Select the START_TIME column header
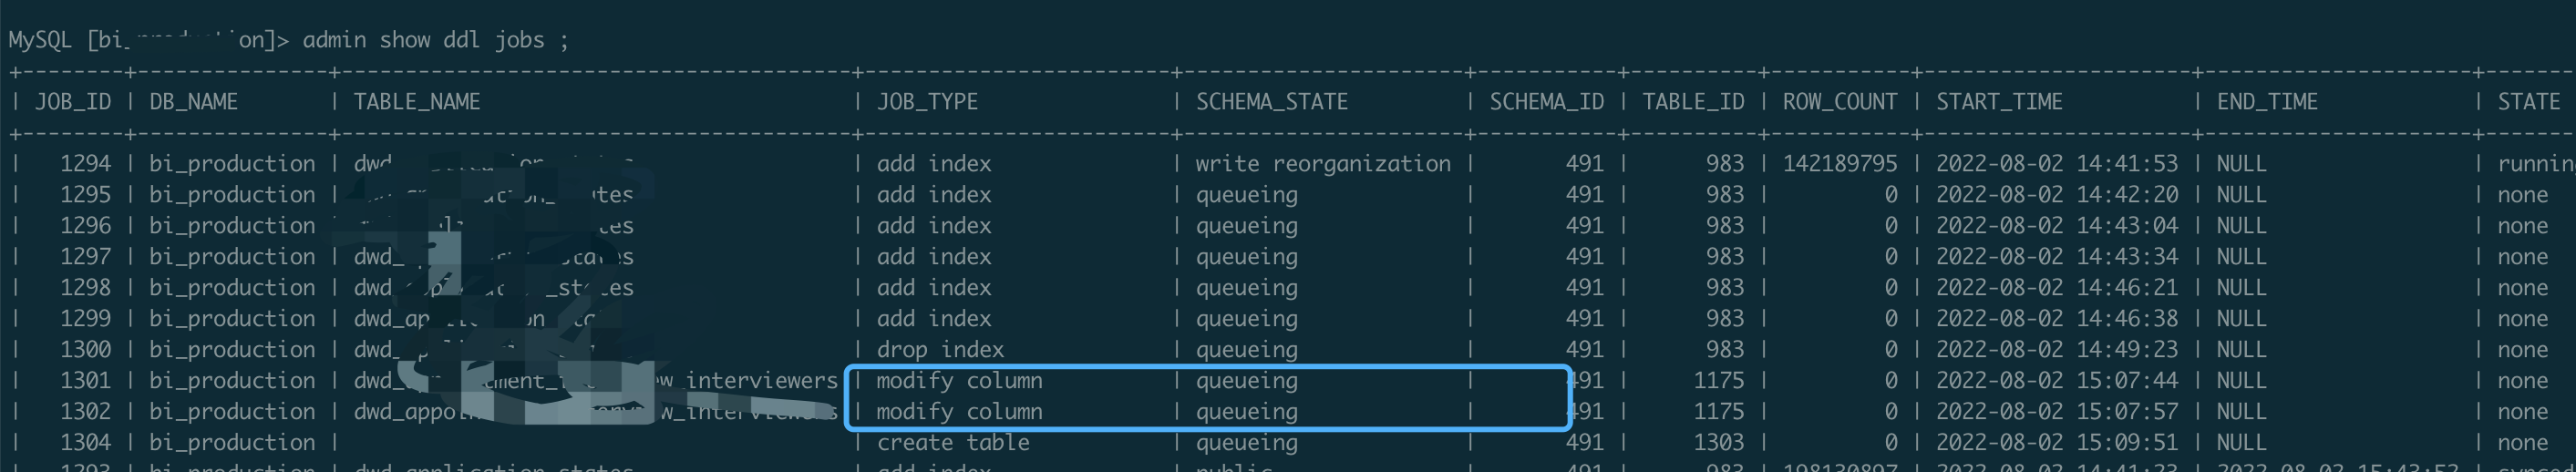Screen dimensions: 2576x472 click(x=1999, y=102)
